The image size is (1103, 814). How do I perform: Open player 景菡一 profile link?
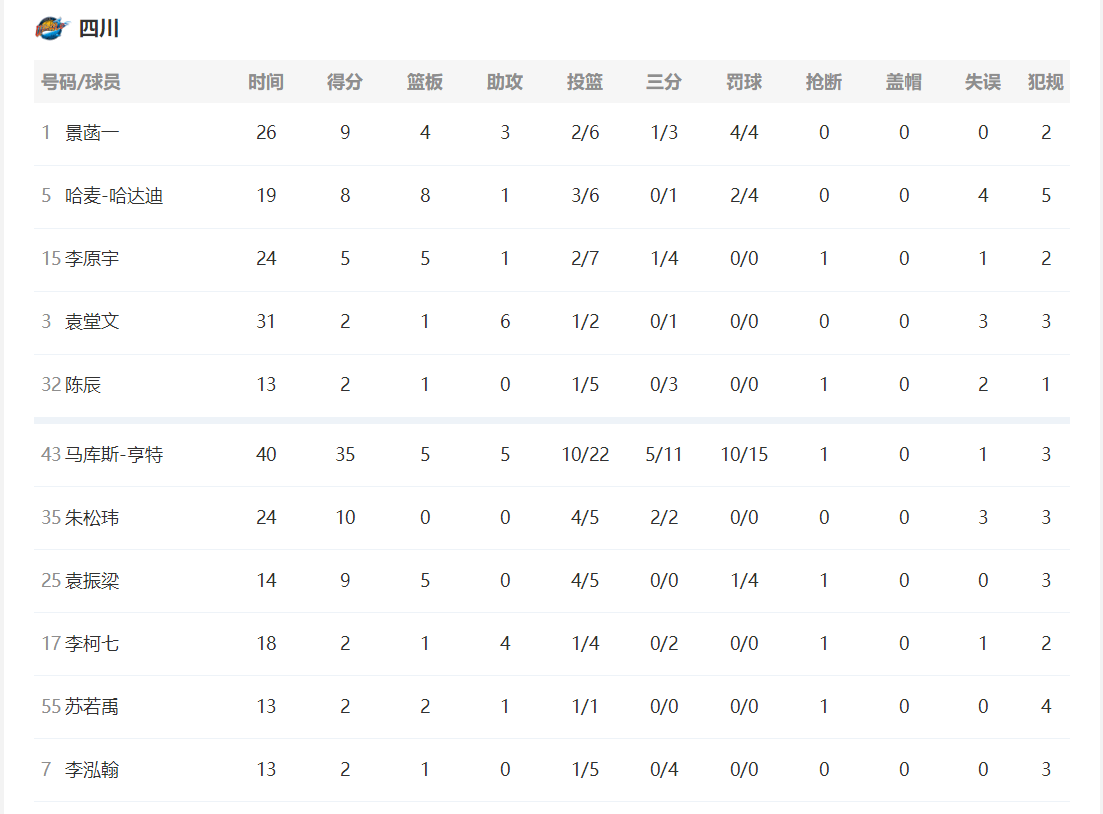click(92, 133)
